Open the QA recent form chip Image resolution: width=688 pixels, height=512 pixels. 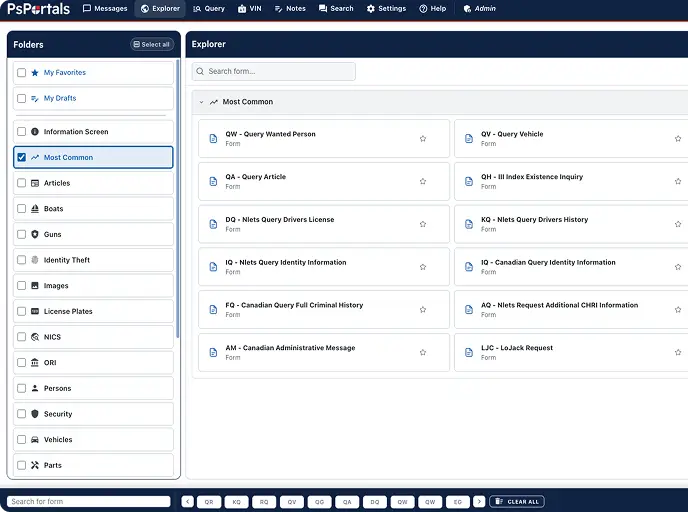[347, 502]
